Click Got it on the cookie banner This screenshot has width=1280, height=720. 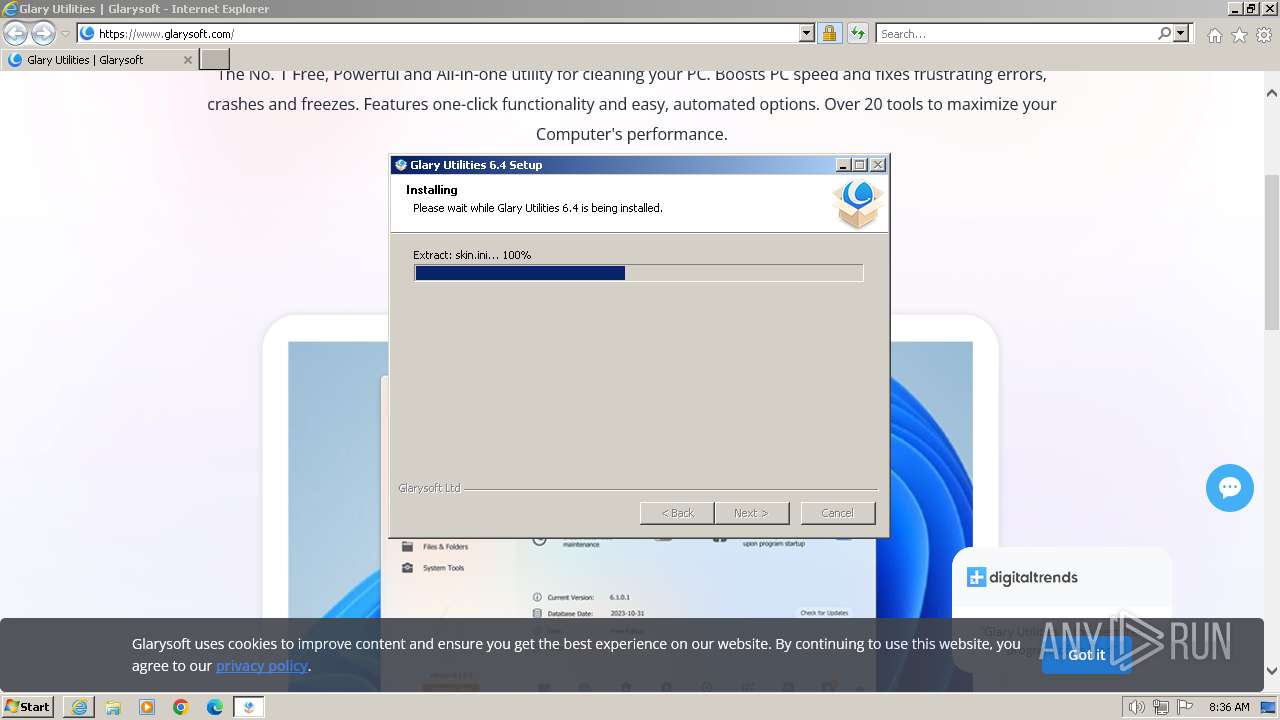pos(1087,655)
